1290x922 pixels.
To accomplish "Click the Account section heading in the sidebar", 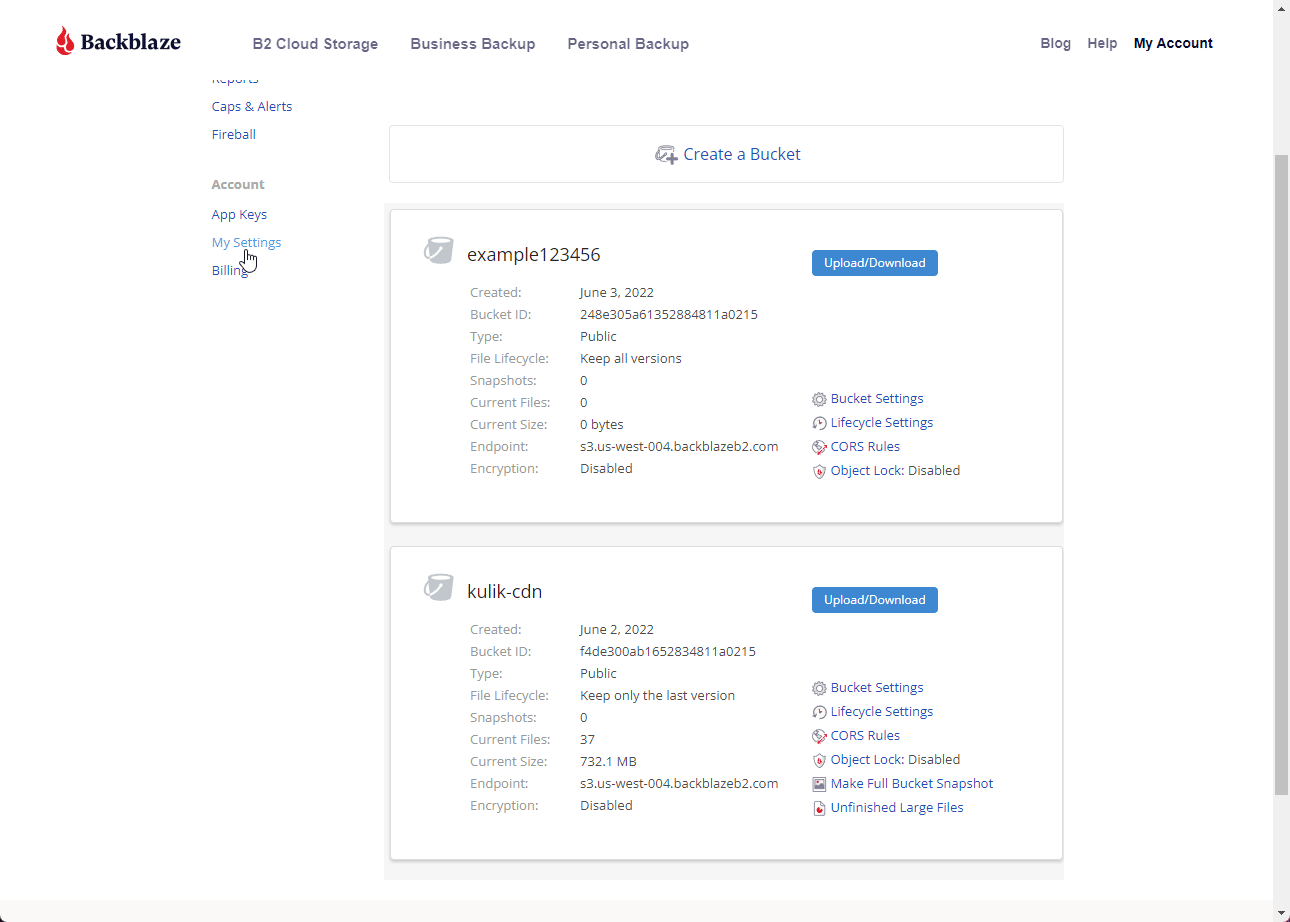I will [238, 184].
